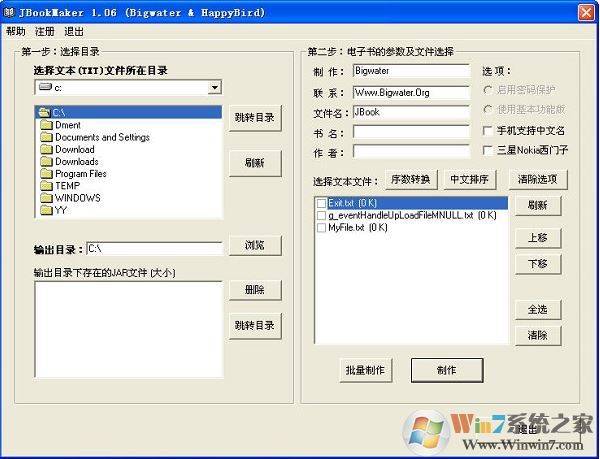This screenshot has width=600, height=459.
Task: Click the output JAR files list box
Action: pyautogui.click(x=129, y=329)
